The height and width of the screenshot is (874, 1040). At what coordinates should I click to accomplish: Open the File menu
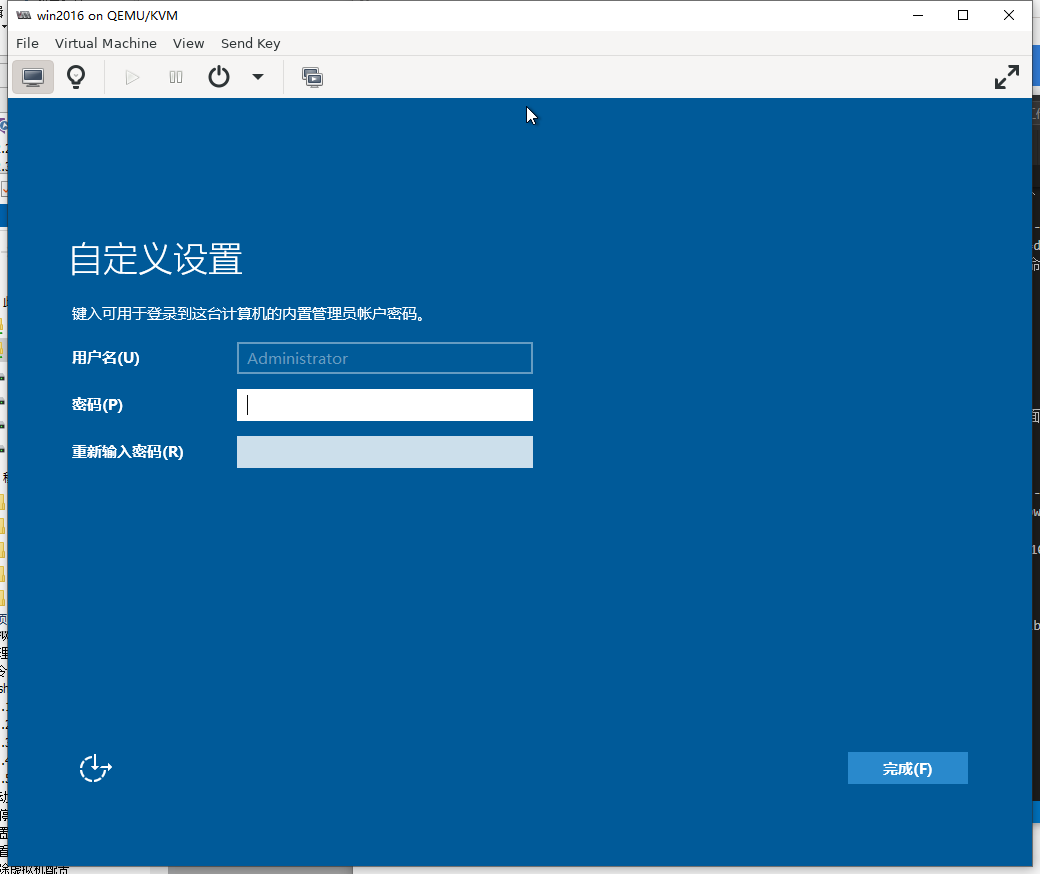(27, 43)
